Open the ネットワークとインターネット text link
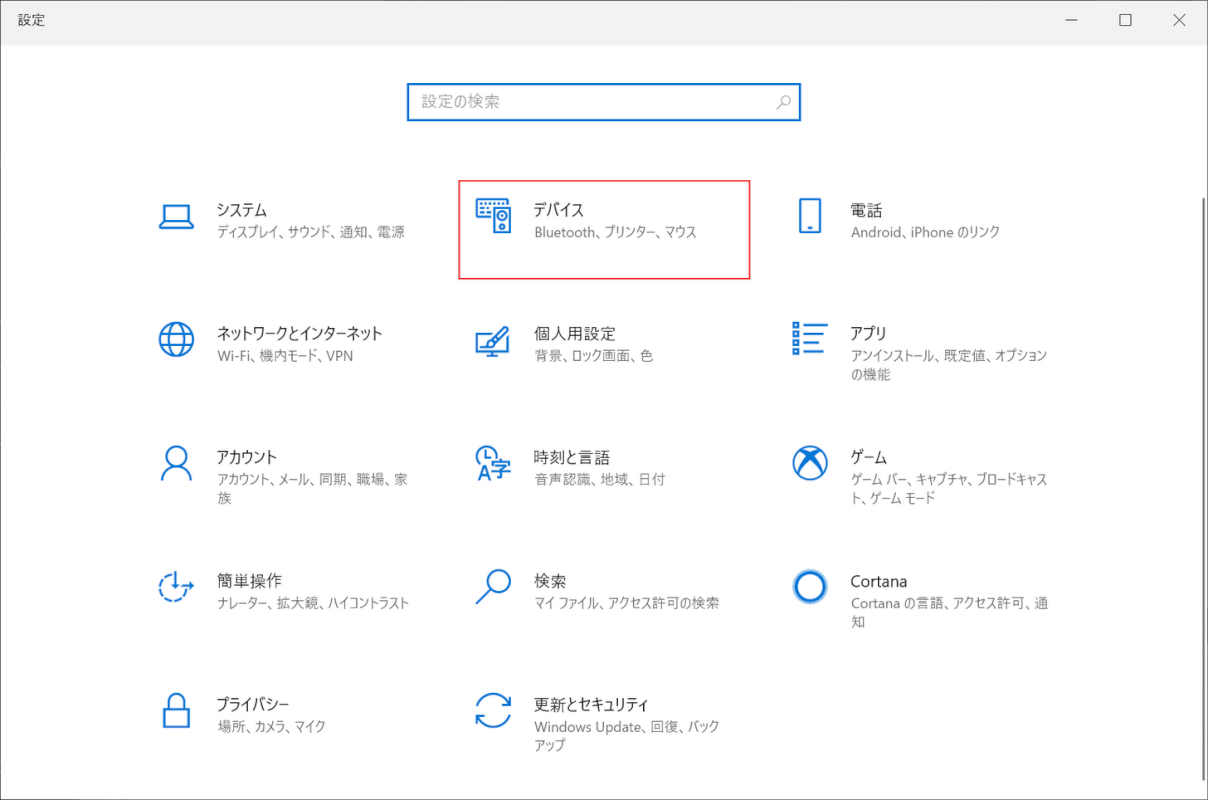 [x=299, y=333]
